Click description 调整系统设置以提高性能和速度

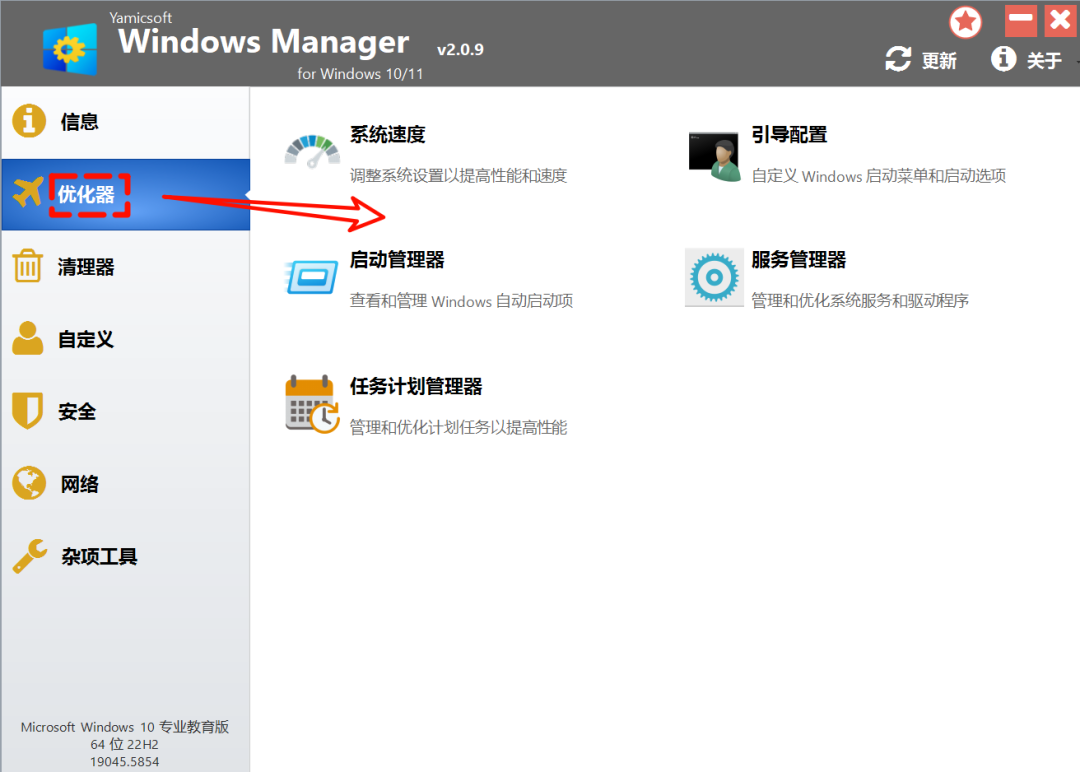tap(458, 176)
